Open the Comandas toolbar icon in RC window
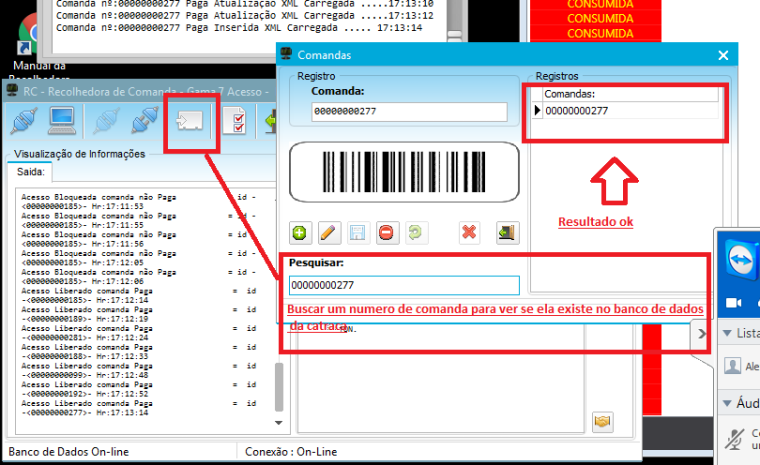 pos(190,121)
